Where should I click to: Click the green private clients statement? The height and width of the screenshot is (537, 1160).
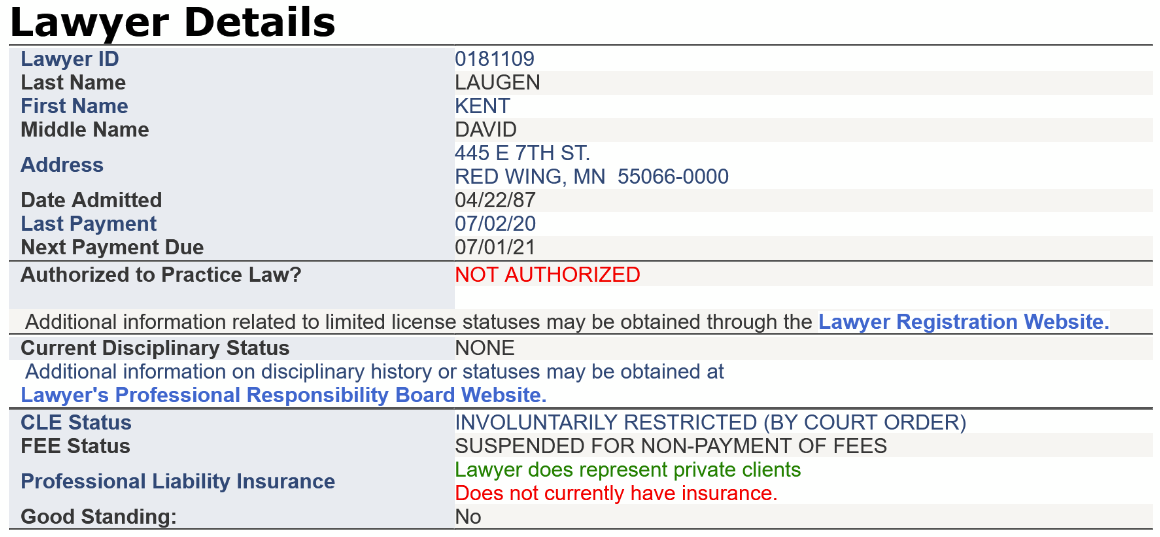(627, 469)
